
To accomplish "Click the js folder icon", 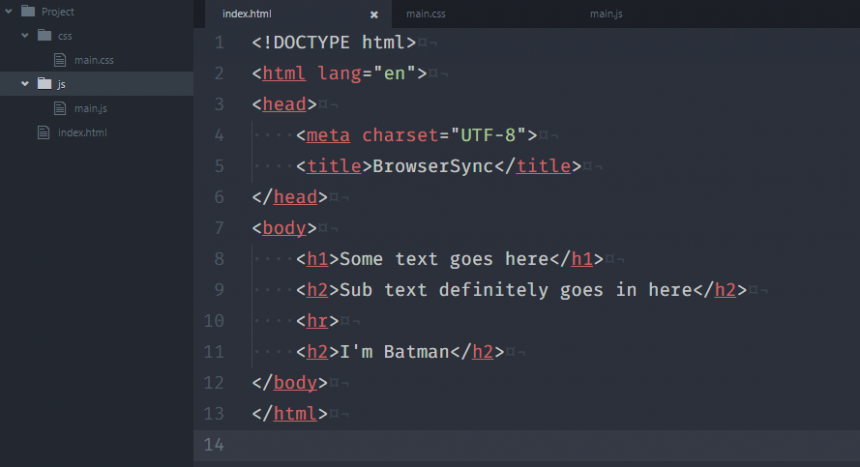I will tap(44, 84).
